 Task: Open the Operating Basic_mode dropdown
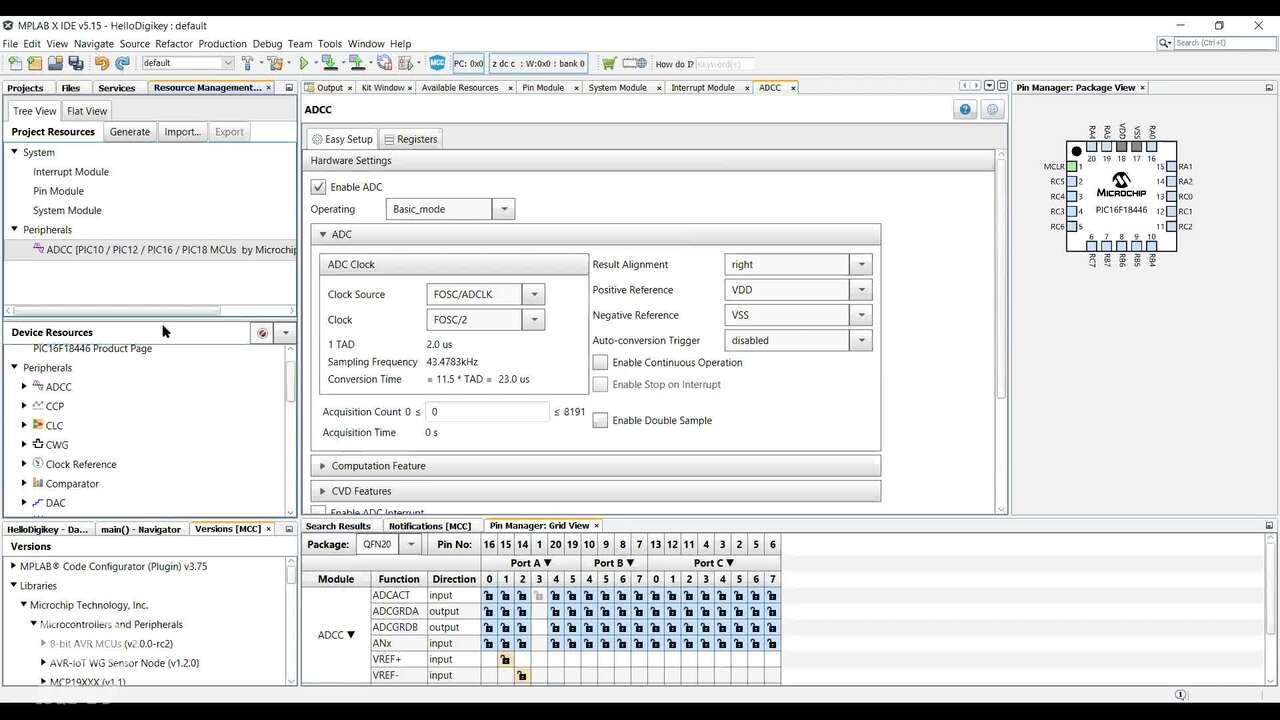point(504,210)
